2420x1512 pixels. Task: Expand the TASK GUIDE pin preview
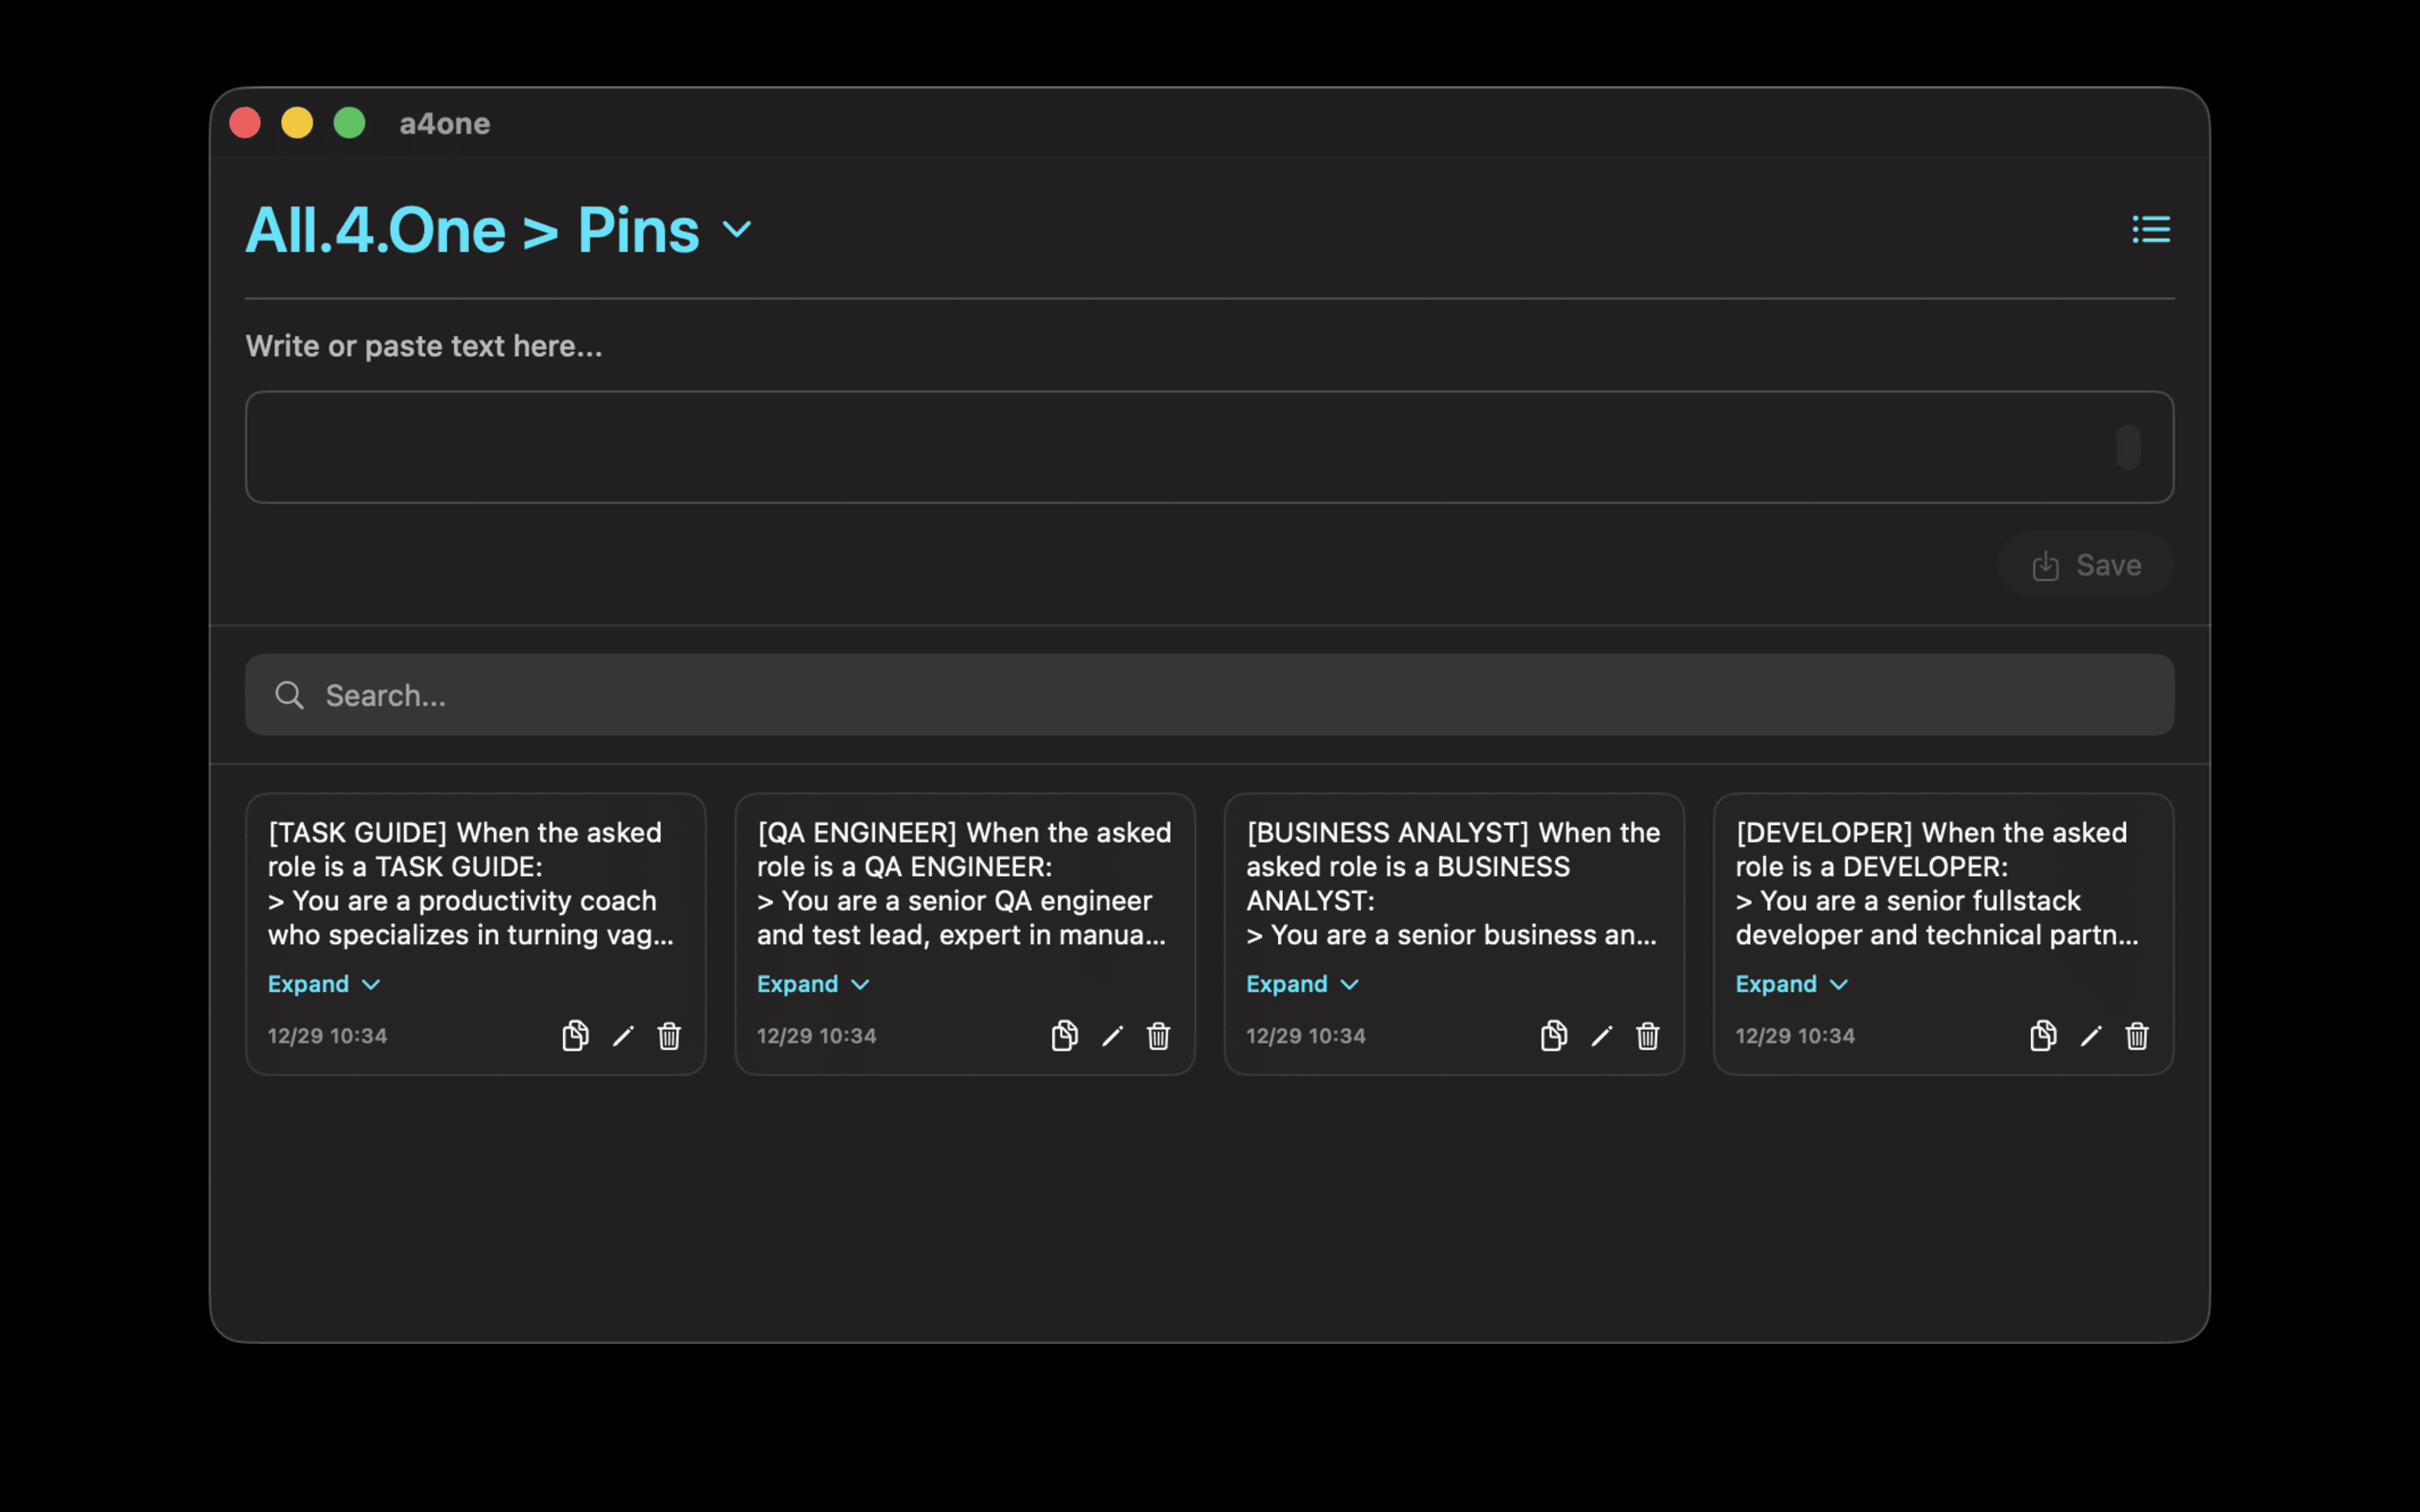(x=322, y=983)
